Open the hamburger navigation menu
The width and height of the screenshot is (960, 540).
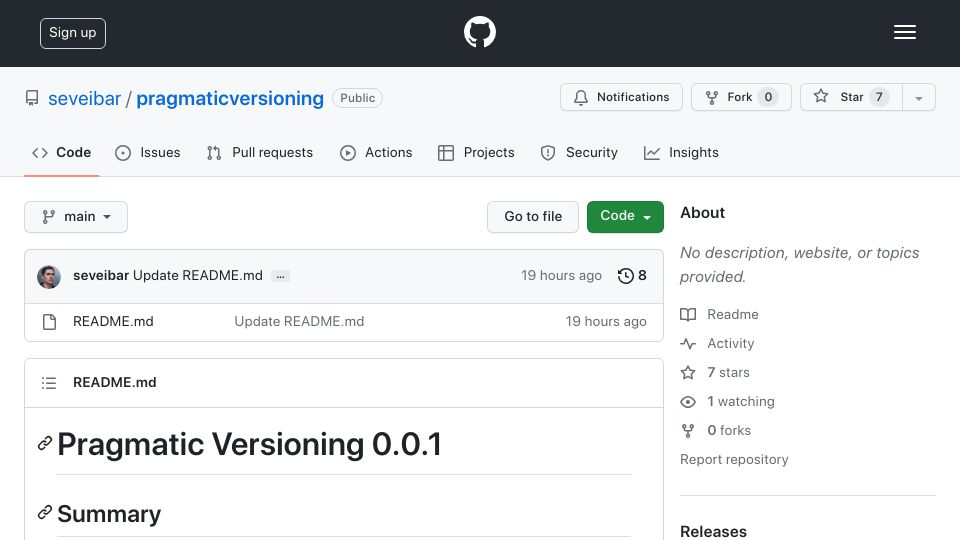point(904,32)
